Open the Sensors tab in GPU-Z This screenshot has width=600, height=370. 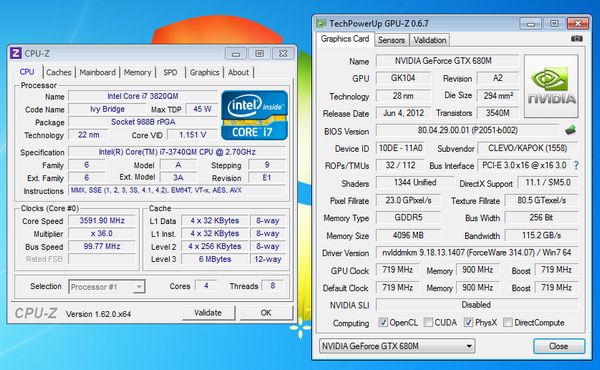point(391,40)
